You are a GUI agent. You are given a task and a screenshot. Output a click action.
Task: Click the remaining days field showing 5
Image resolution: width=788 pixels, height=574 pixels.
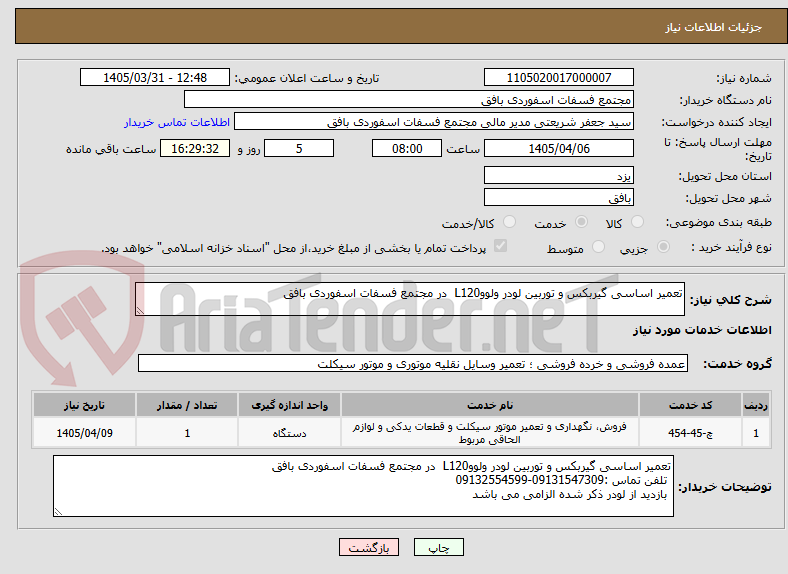[299, 148]
